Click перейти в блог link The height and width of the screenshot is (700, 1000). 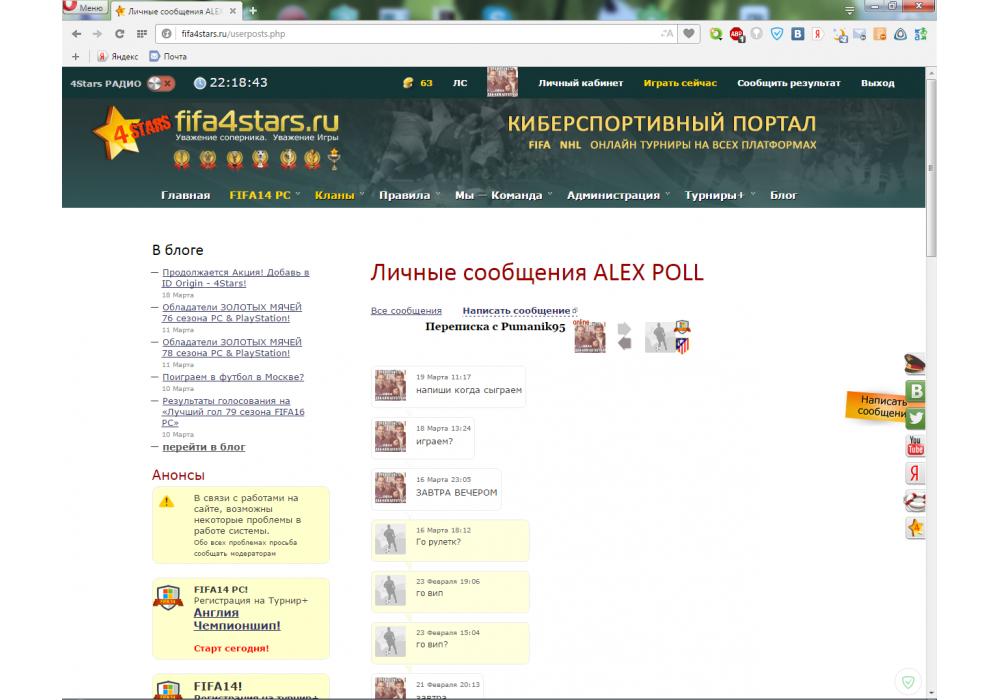[203, 447]
